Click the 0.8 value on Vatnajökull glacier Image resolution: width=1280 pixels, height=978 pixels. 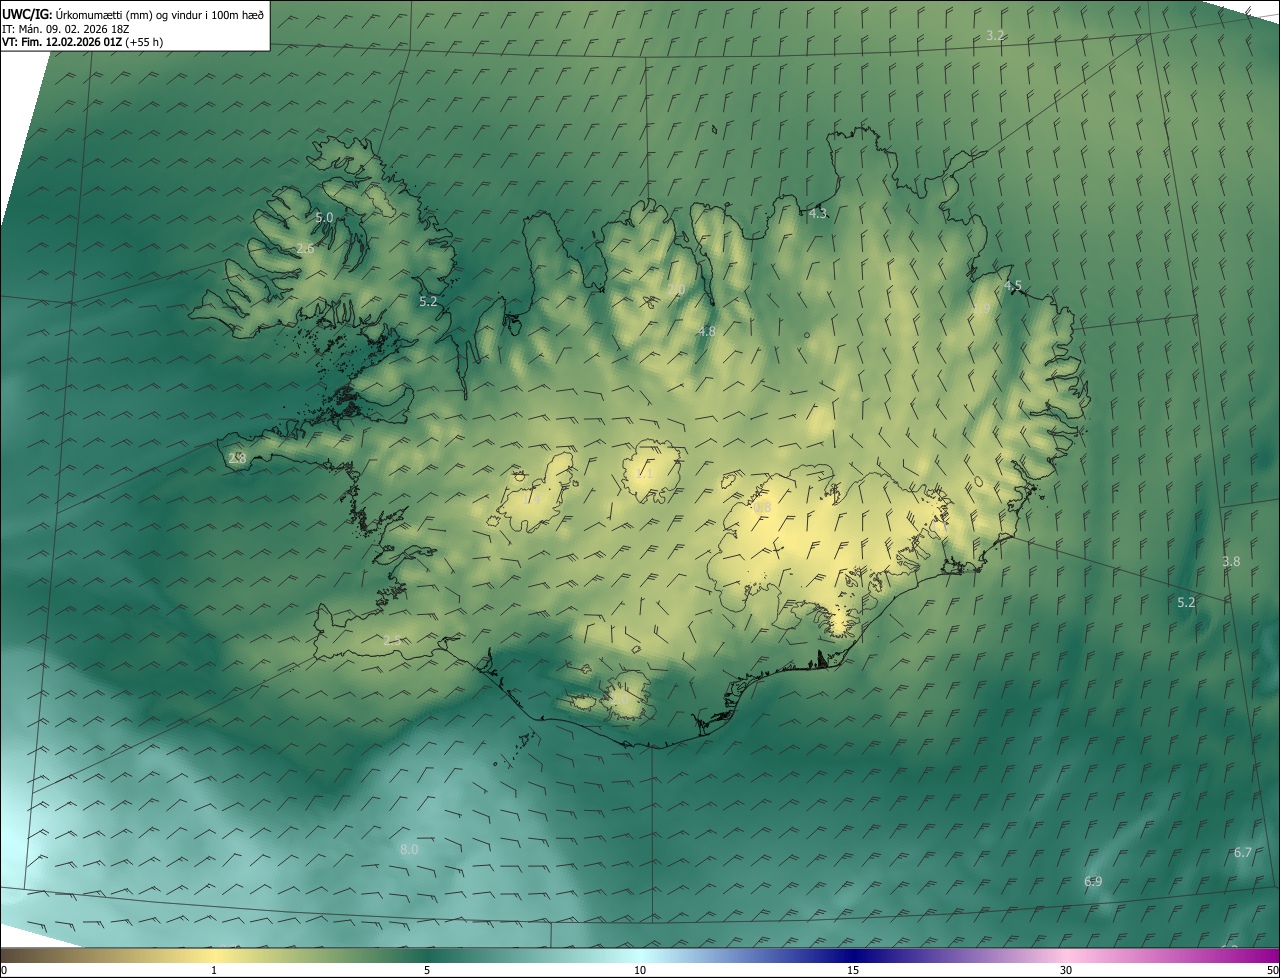762,508
